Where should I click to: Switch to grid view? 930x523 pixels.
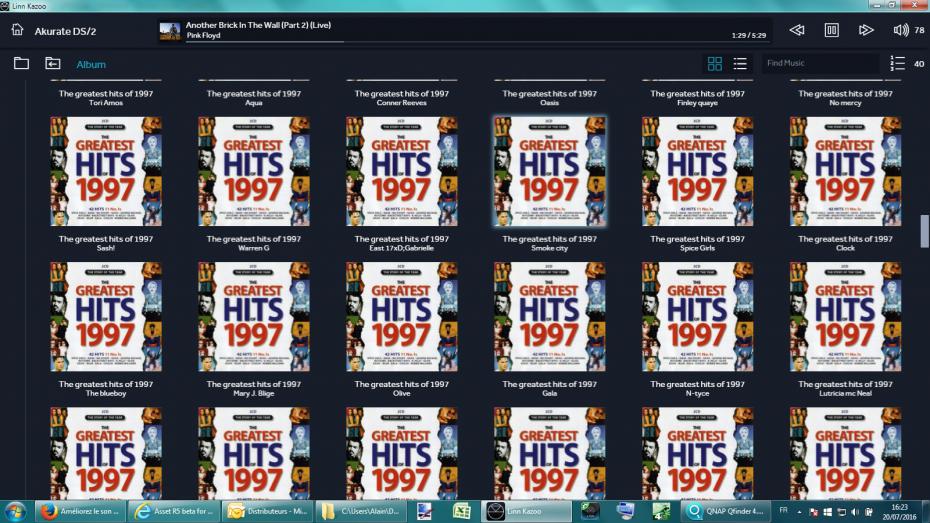(x=715, y=64)
